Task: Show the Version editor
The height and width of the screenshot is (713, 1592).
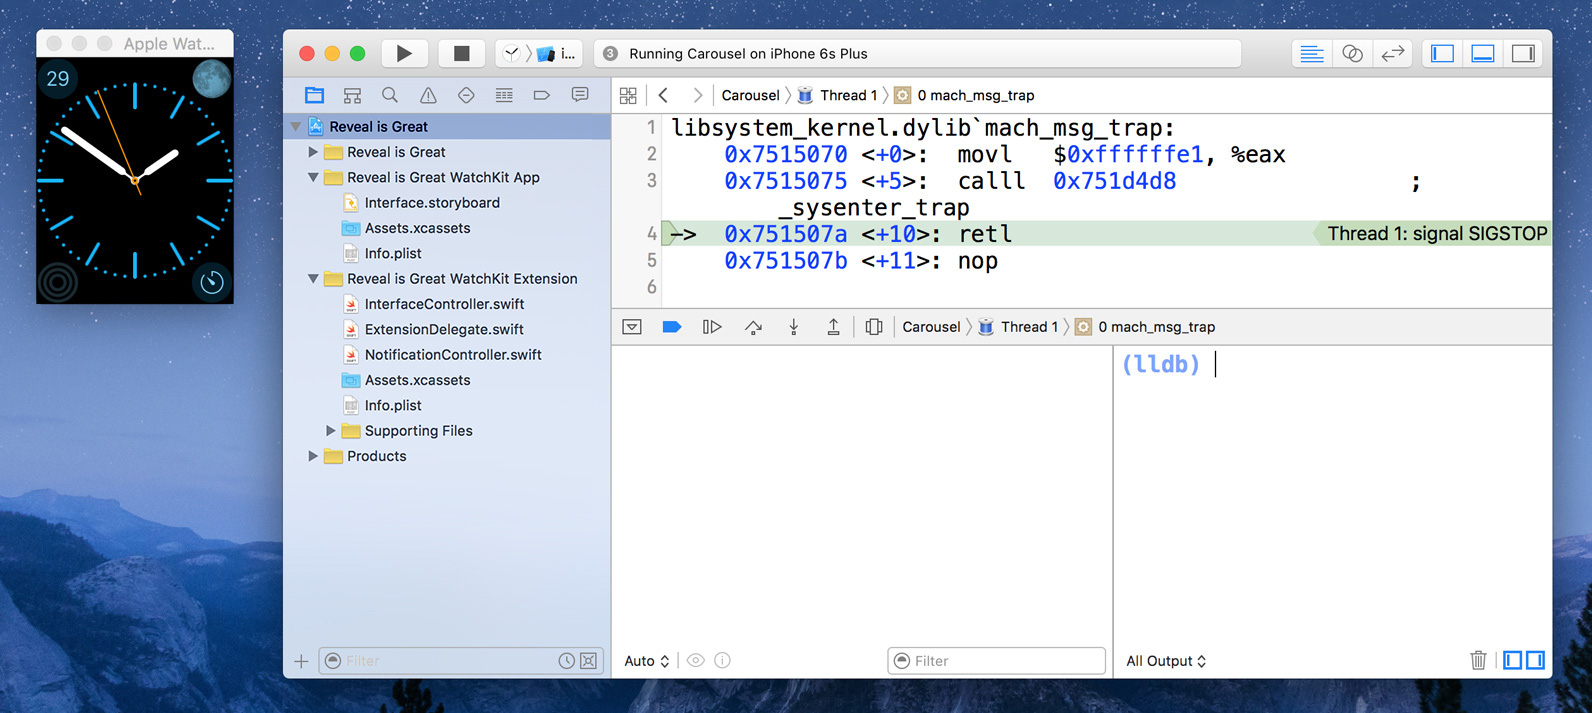Action: coord(1392,54)
